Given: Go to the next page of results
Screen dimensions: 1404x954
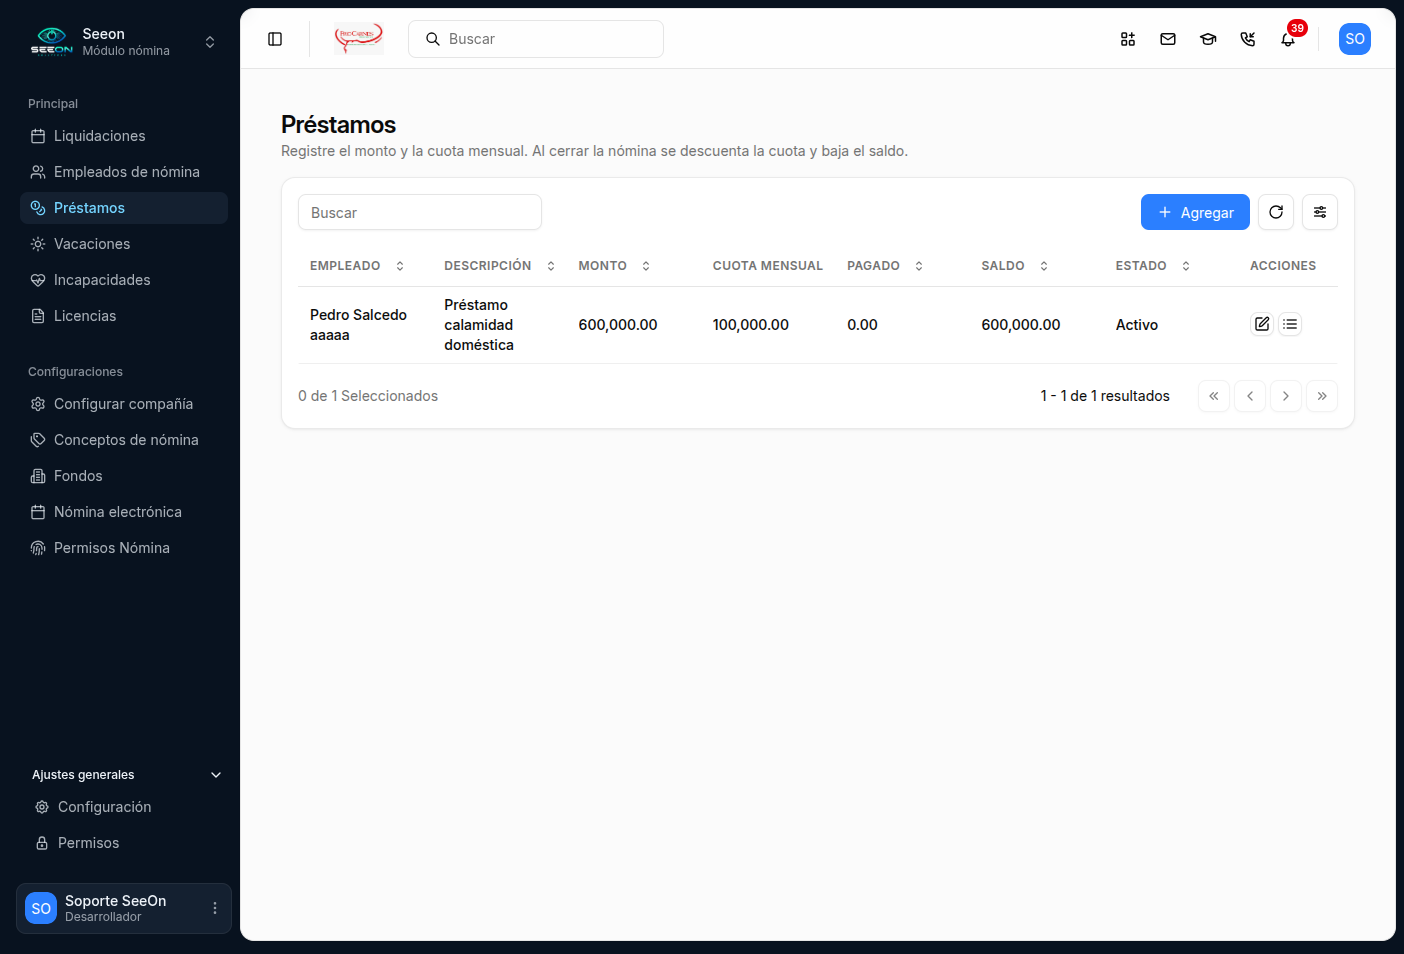Looking at the screenshot, I should tap(1286, 396).
